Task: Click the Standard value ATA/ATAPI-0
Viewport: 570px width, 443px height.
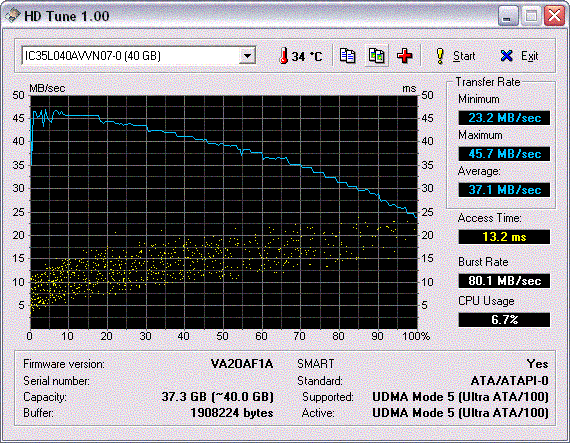Action: click(x=509, y=380)
